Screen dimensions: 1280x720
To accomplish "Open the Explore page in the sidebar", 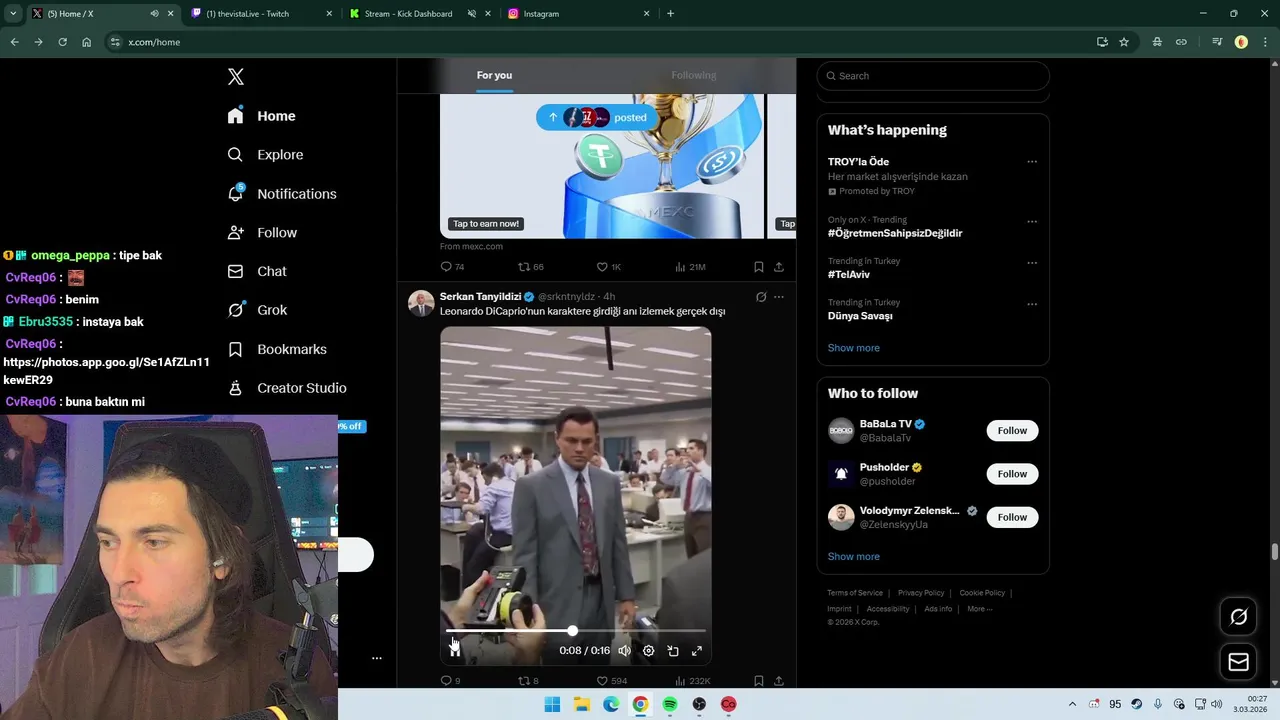I will (x=265, y=155).
